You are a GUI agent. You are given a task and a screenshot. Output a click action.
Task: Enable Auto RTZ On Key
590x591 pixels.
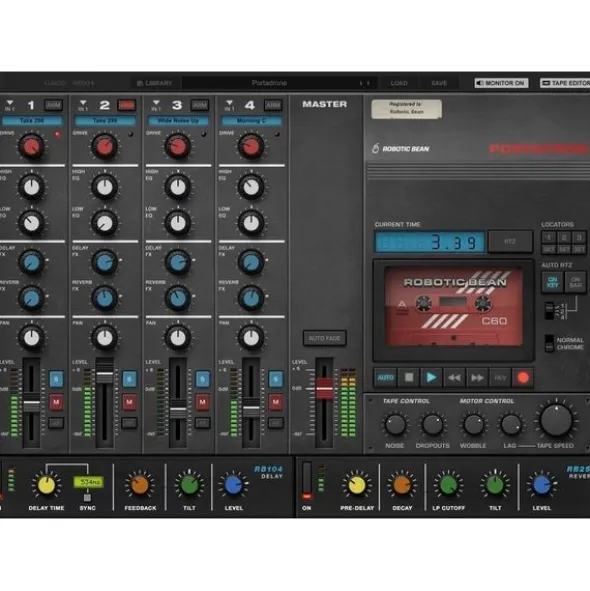click(x=552, y=282)
